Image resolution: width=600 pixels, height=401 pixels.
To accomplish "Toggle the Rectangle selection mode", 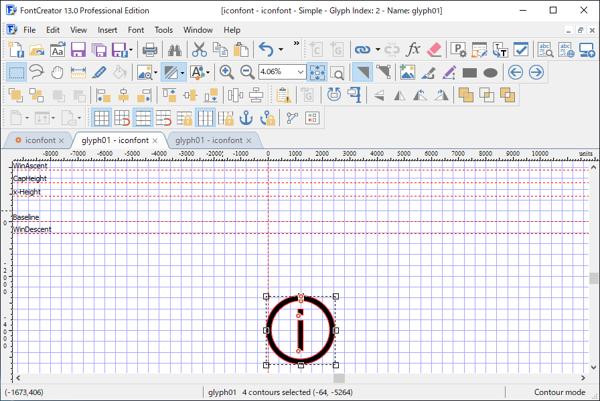I will point(16,72).
